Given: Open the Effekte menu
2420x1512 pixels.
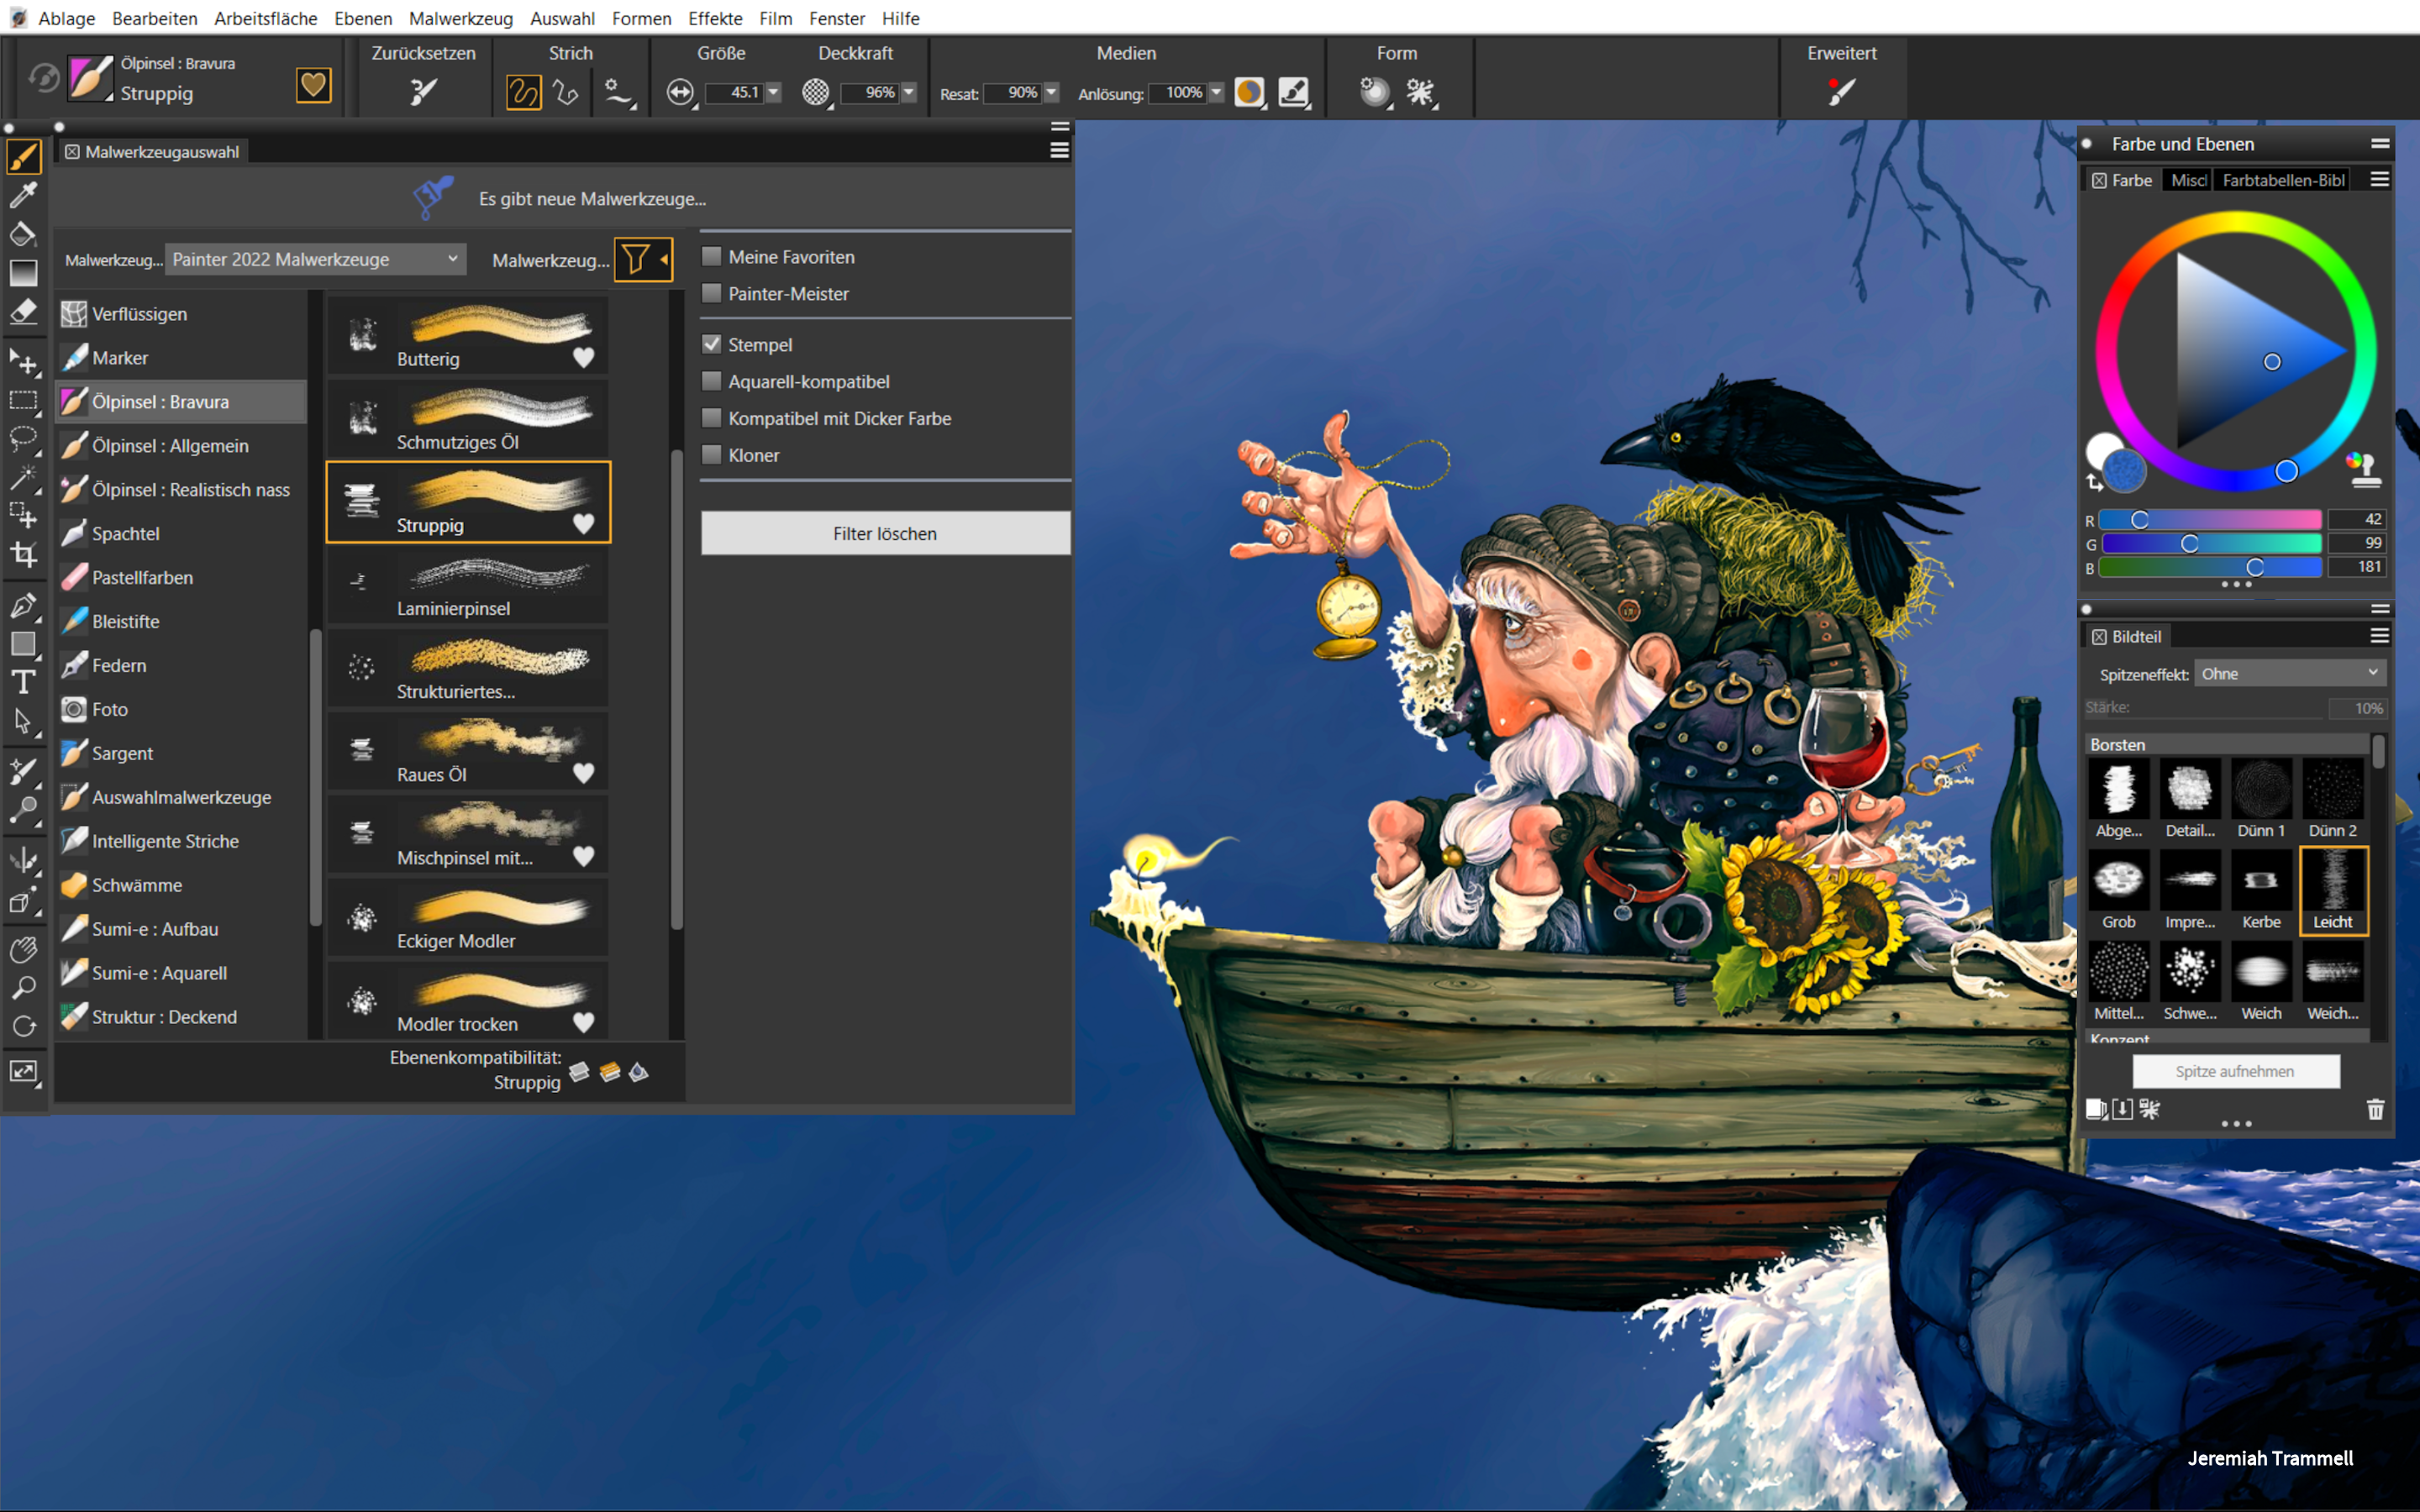Looking at the screenshot, I should (x=715, y=18).
